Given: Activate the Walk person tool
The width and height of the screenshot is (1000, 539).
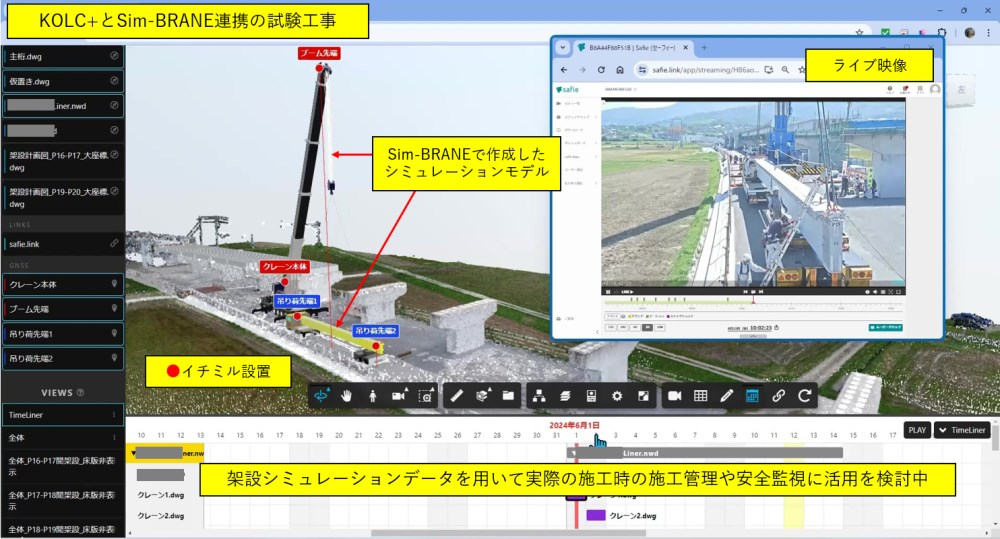Looking at the screenshot, I should tap(372, 396).
